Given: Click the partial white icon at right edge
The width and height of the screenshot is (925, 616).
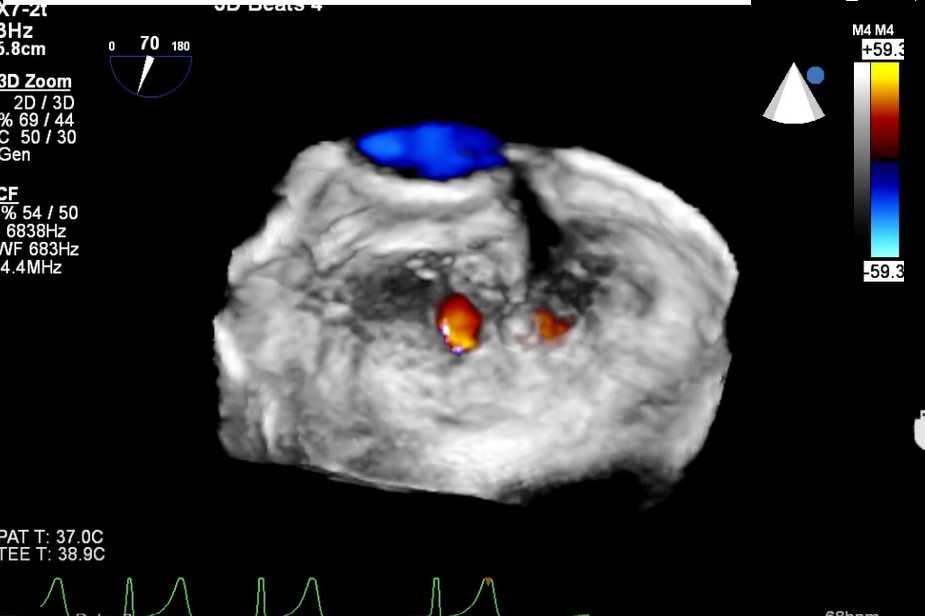Looking at the screenshot, I should [919, 431].
